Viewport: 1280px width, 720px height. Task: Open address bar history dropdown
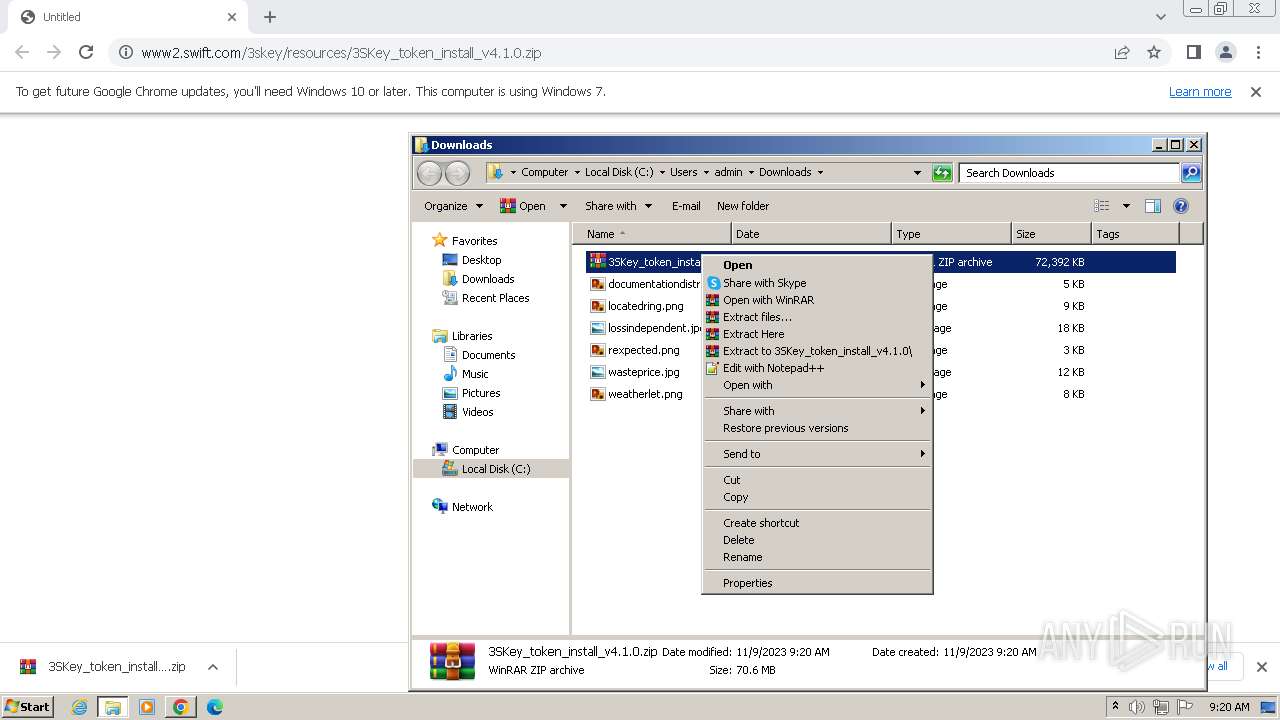point(917,172)
